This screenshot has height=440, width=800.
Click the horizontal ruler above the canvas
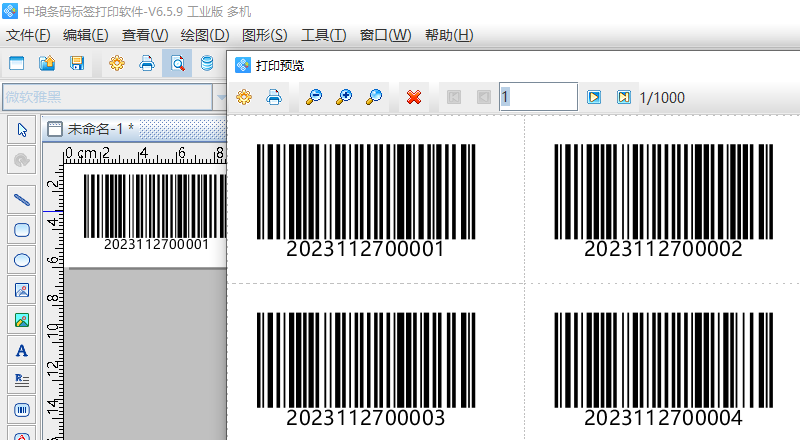(144, 154)
